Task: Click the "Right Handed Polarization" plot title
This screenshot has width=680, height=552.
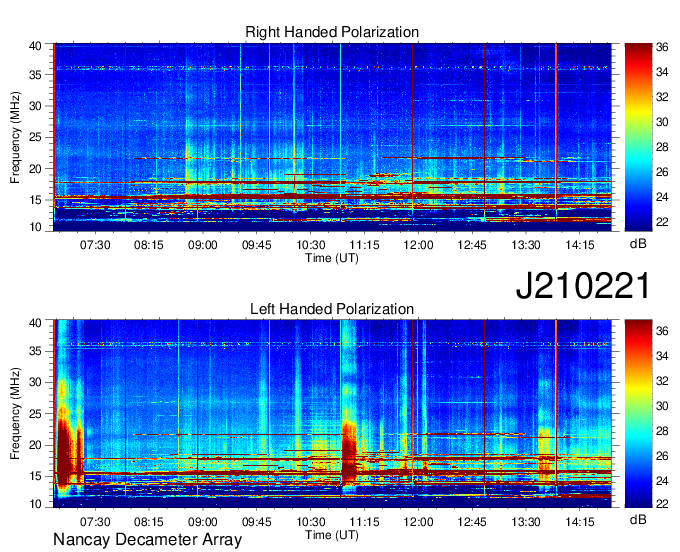Action: tap(332, 32)
